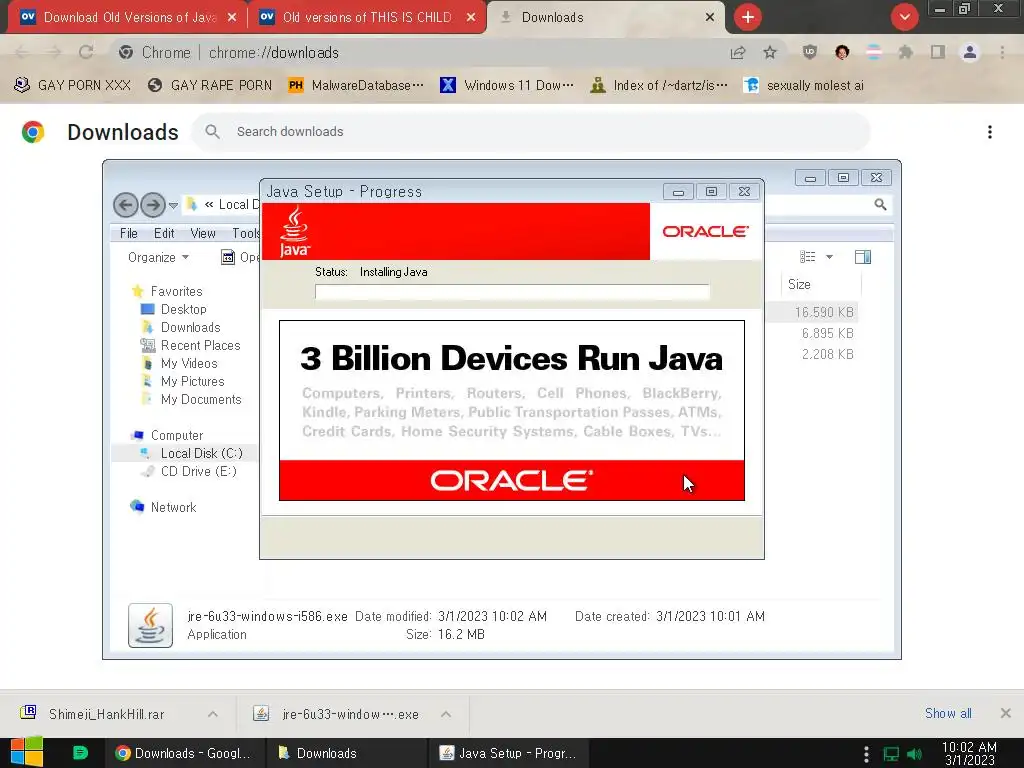Open the Shimeji_HankHill.rar download item
This screenshot has width=1024, height=768.
point(106,714)
